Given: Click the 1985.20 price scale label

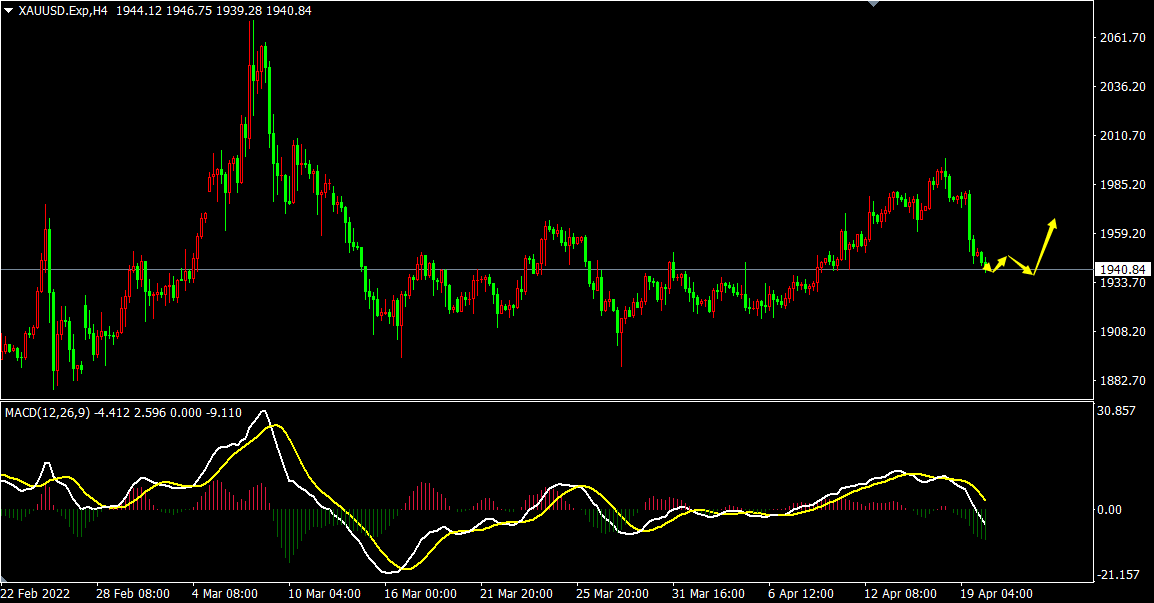Looking at the screenshot, I should point(1121,185).
